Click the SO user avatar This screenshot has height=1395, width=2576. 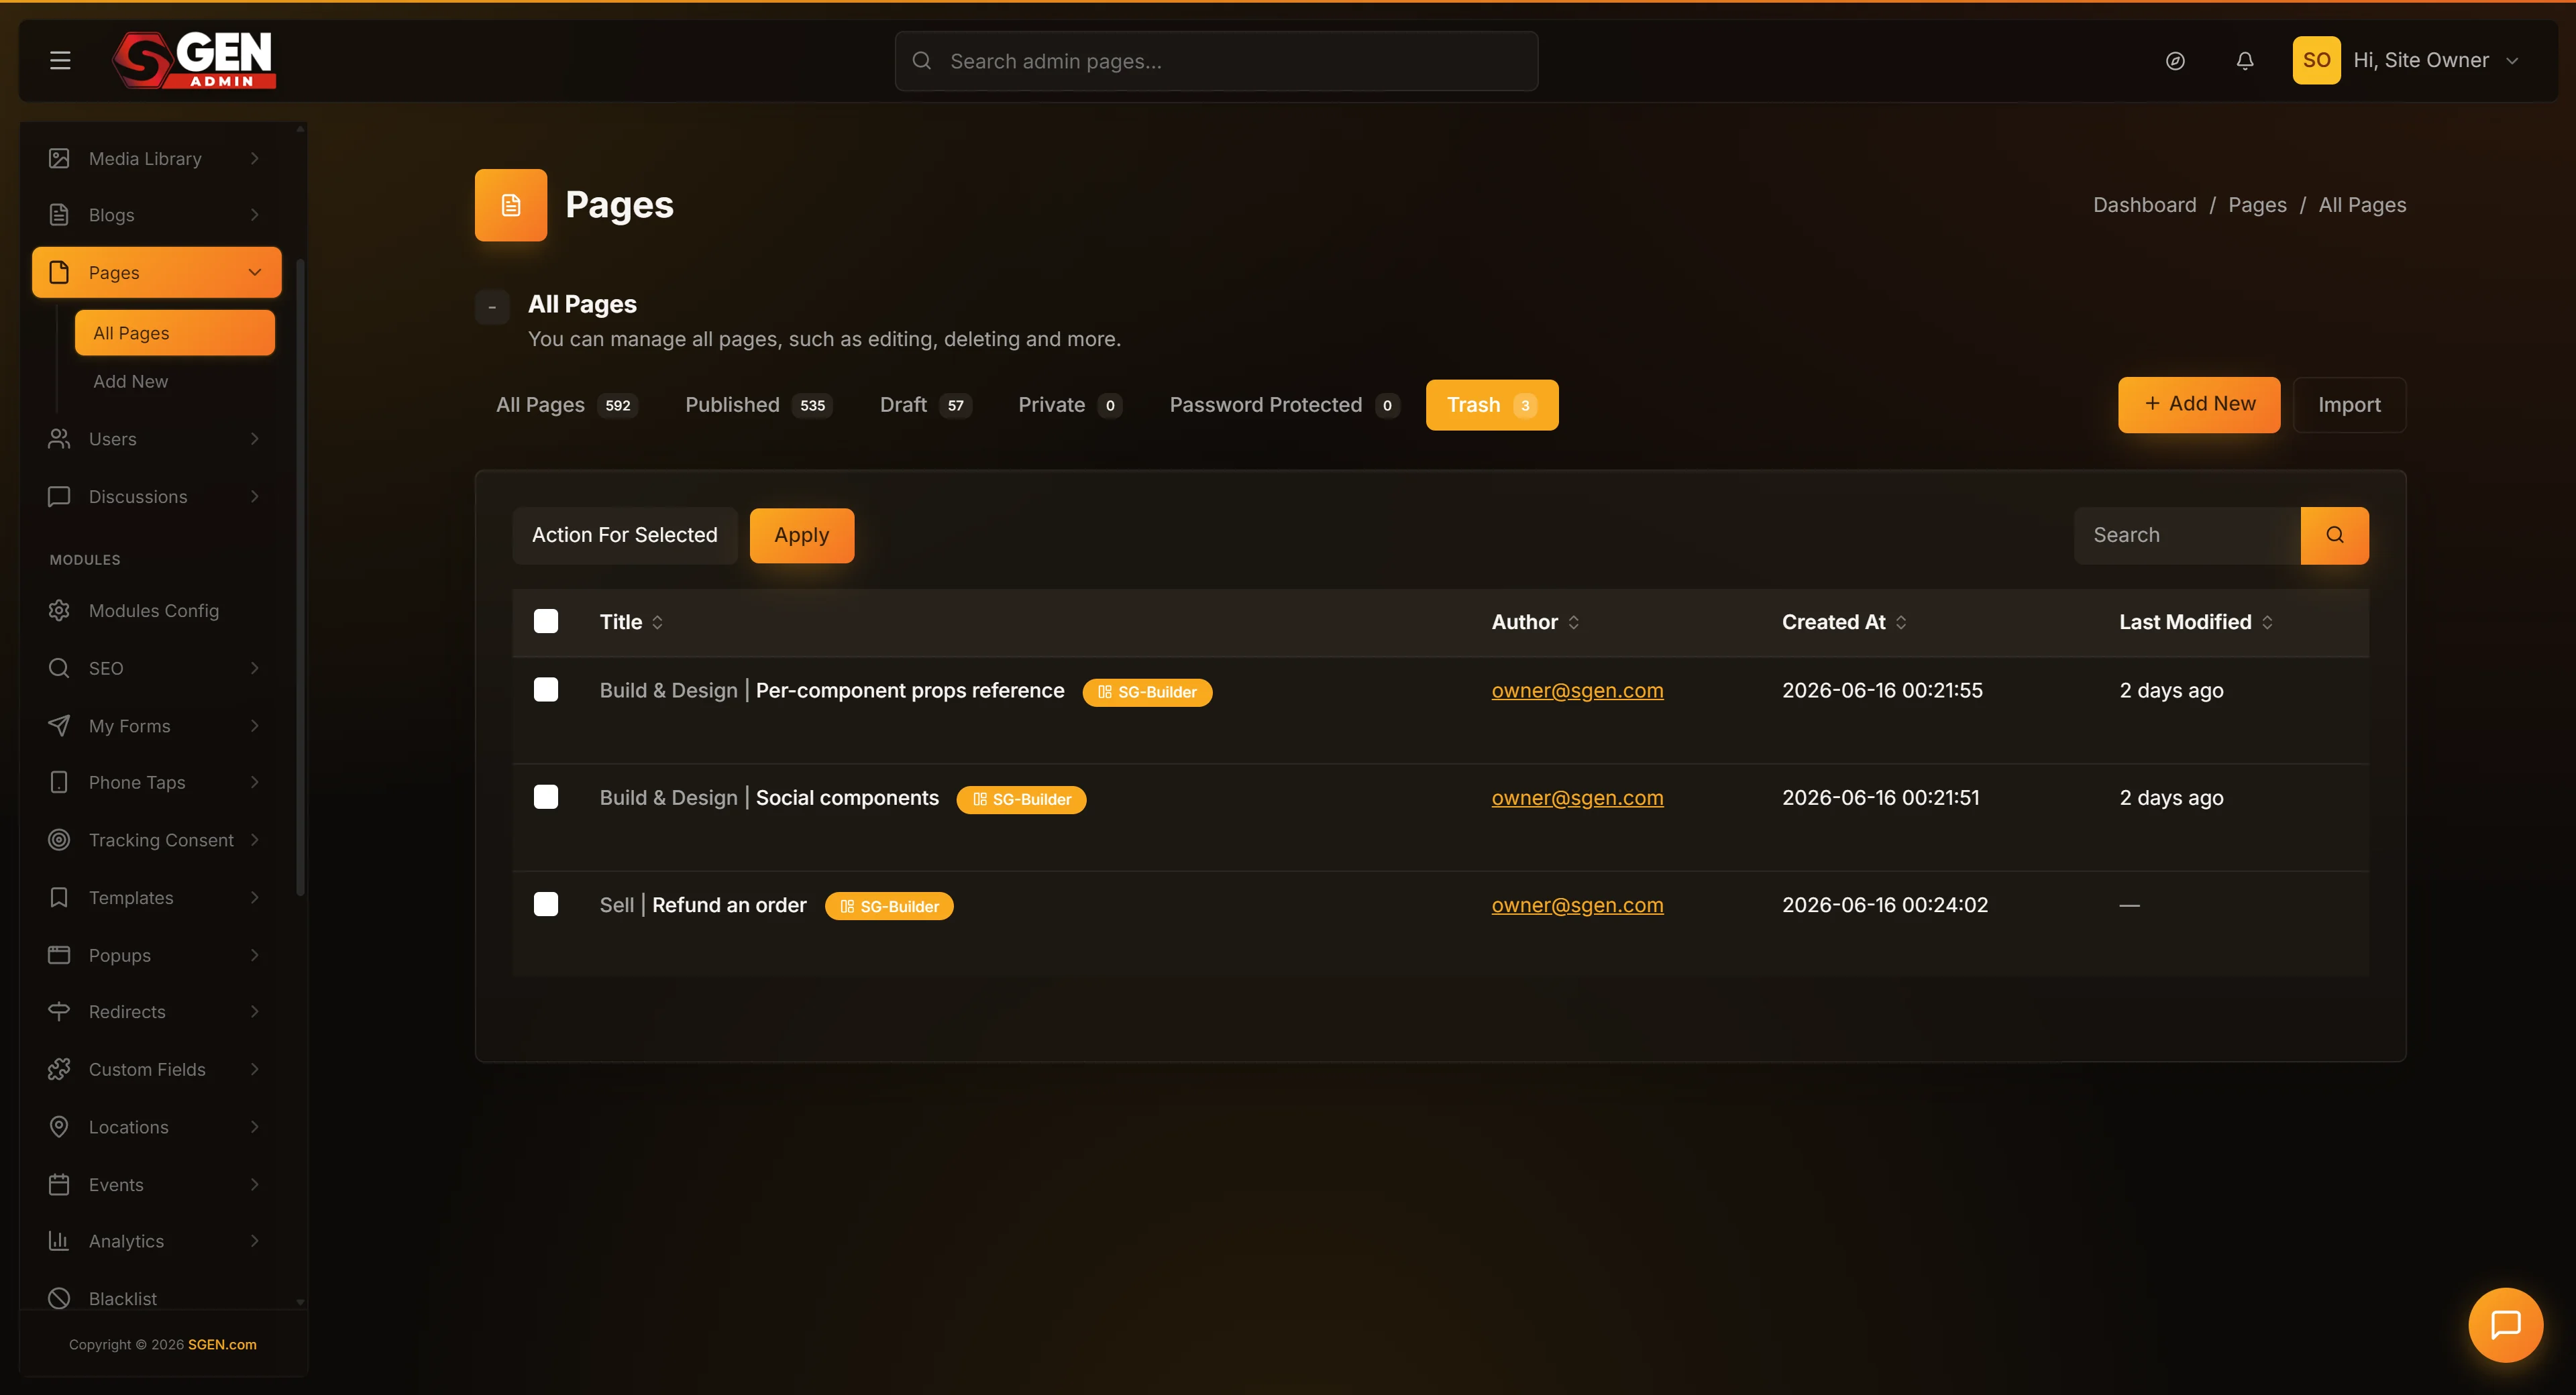pos(2316,60)
